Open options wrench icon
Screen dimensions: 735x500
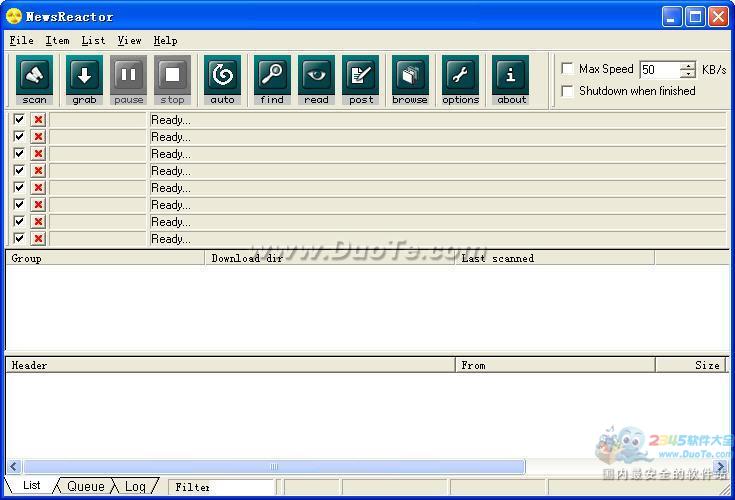point(460,80)
